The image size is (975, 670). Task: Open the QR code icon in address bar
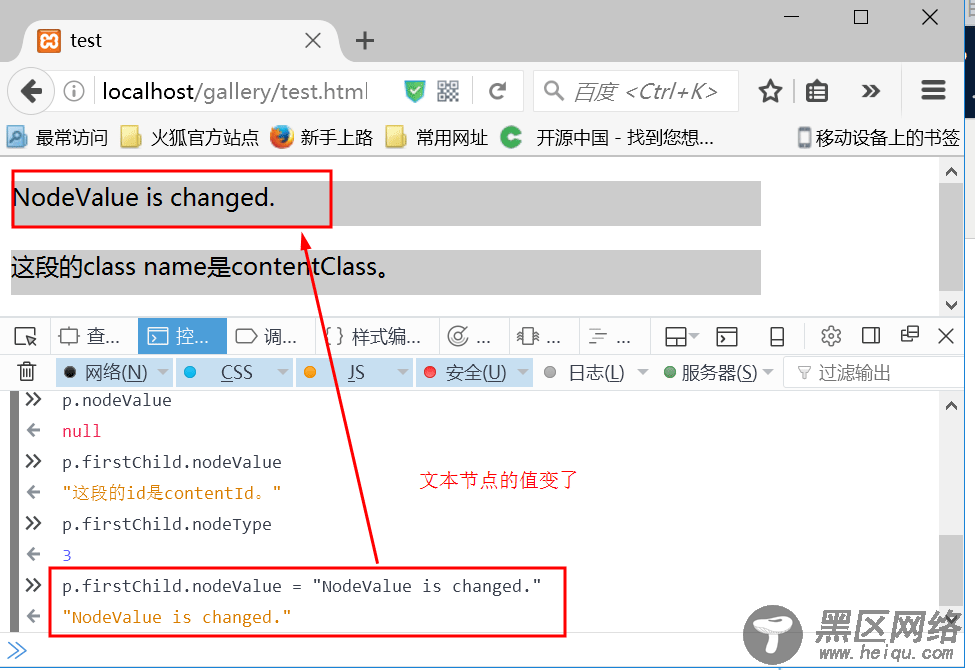448,91
